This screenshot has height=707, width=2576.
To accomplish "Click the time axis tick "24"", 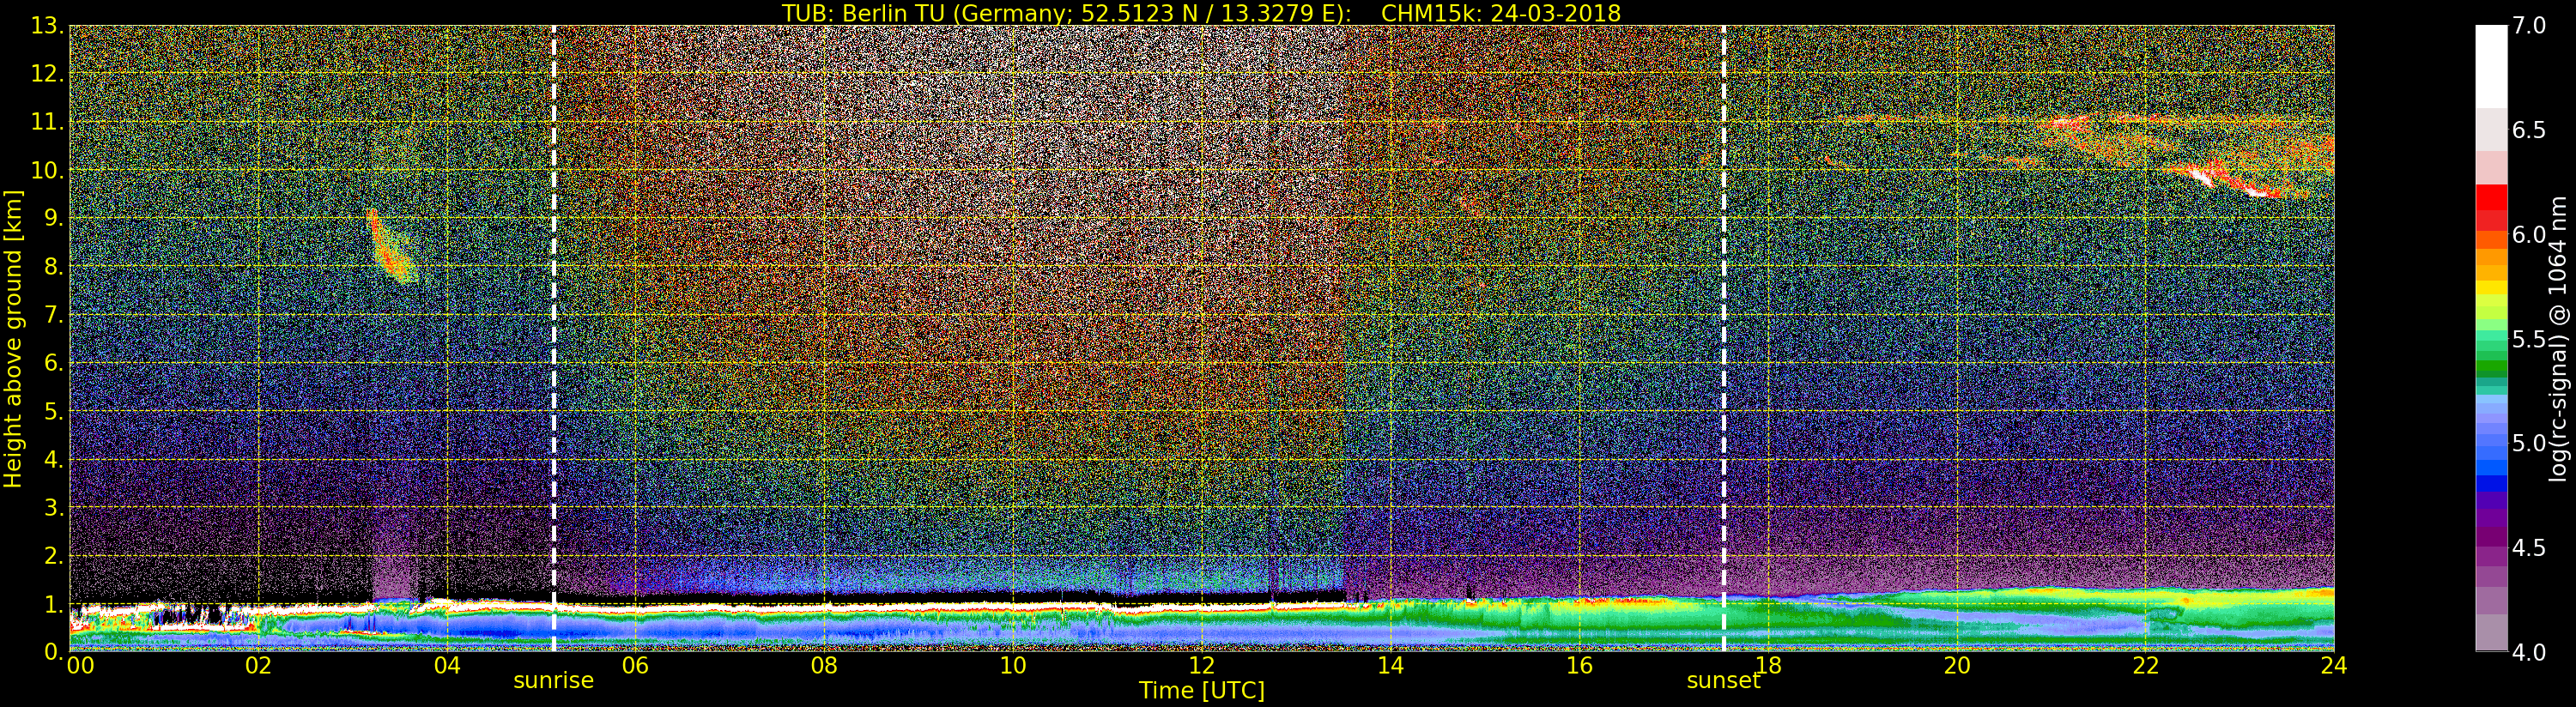I will tap(2334, 666).
